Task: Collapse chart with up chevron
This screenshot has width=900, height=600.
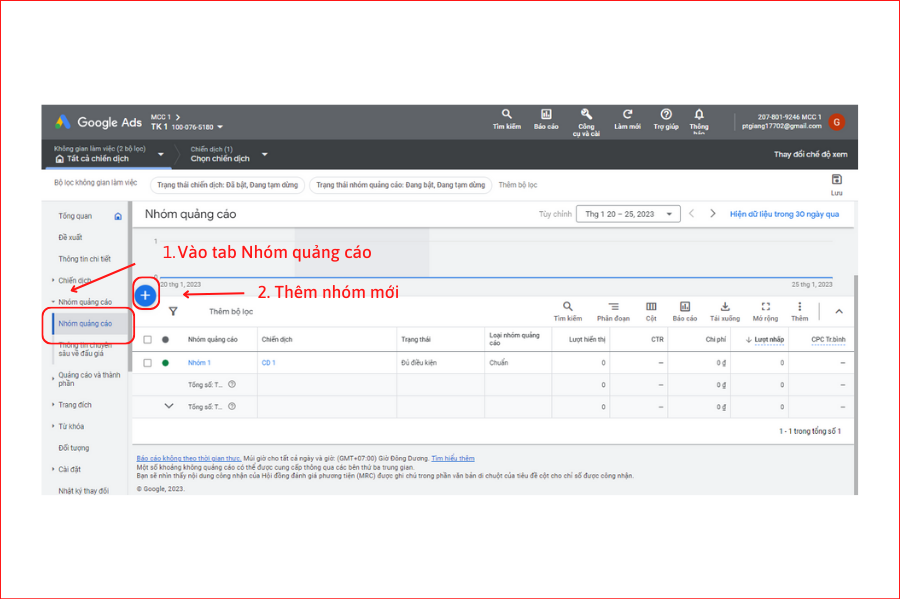Action: tap(839, 311)
